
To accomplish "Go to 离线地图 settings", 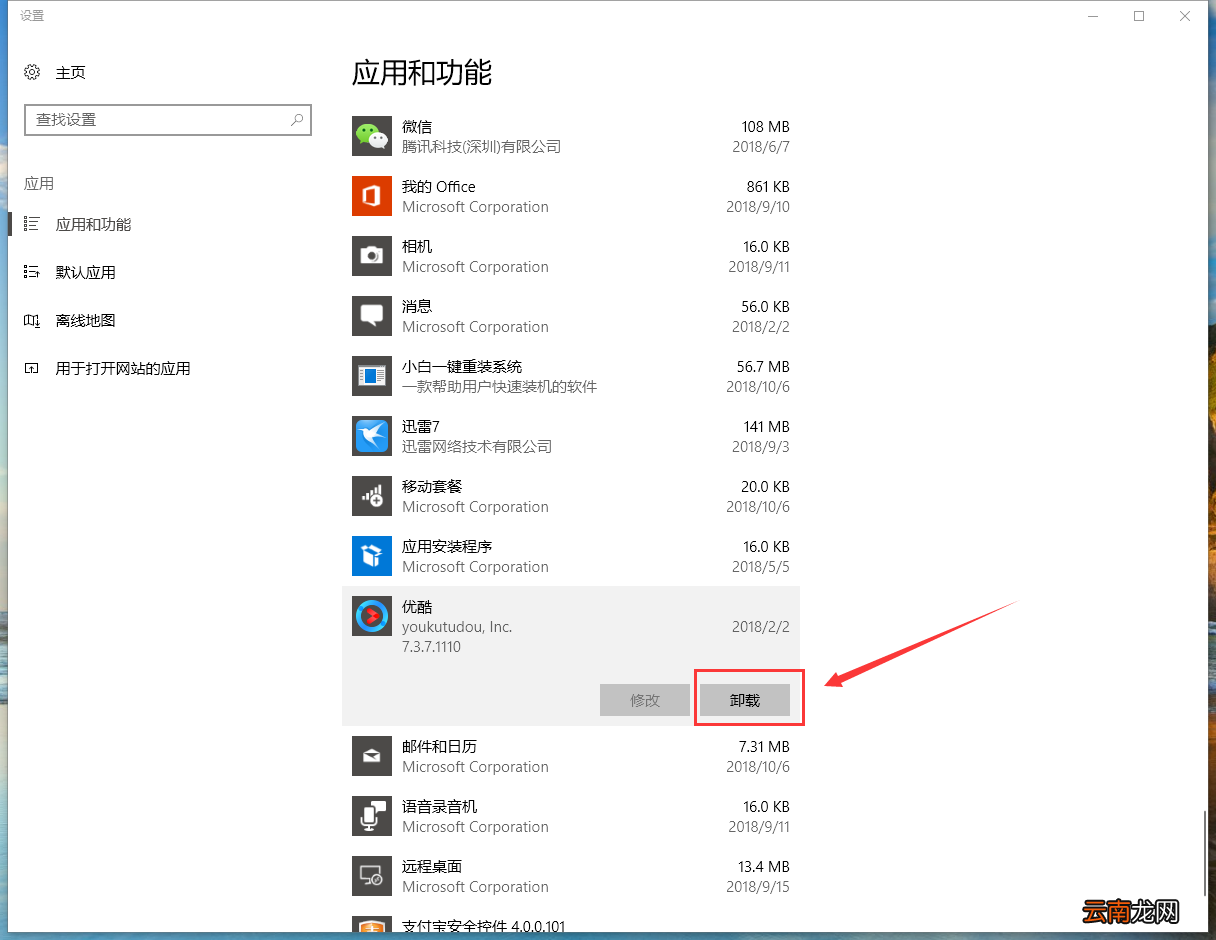I will [86, 320].
